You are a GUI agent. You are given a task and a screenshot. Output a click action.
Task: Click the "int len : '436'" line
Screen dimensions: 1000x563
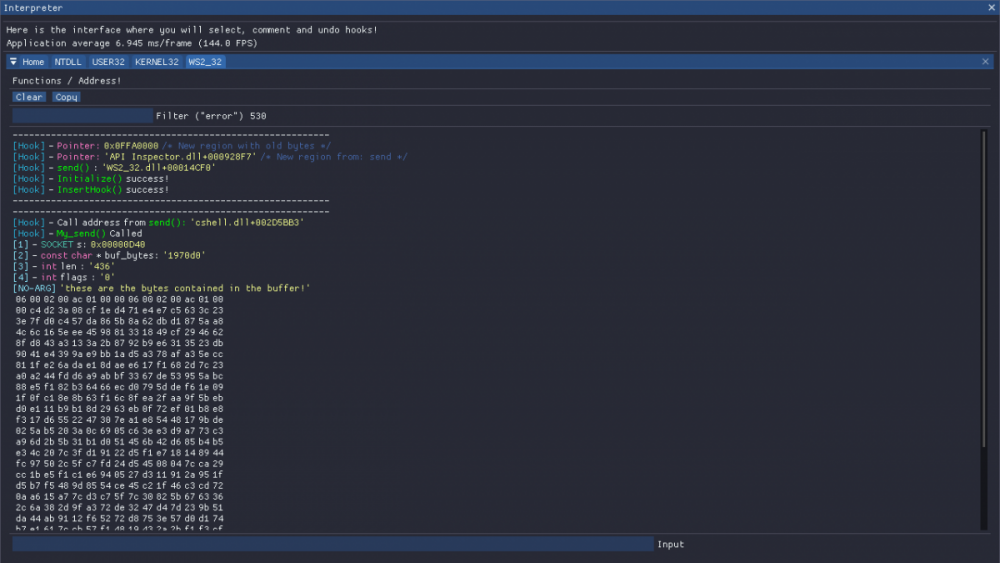[x=64, y=266]
